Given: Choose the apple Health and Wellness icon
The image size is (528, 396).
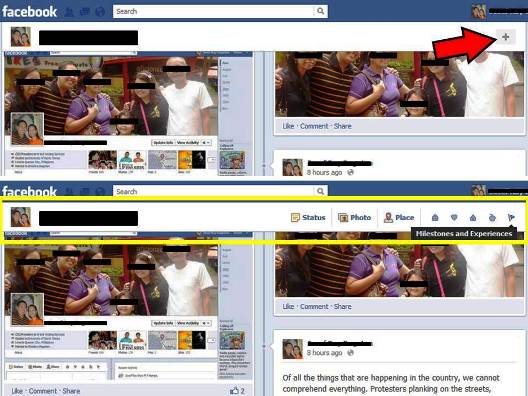Looking at the screenshot, I should pos(492,218).
